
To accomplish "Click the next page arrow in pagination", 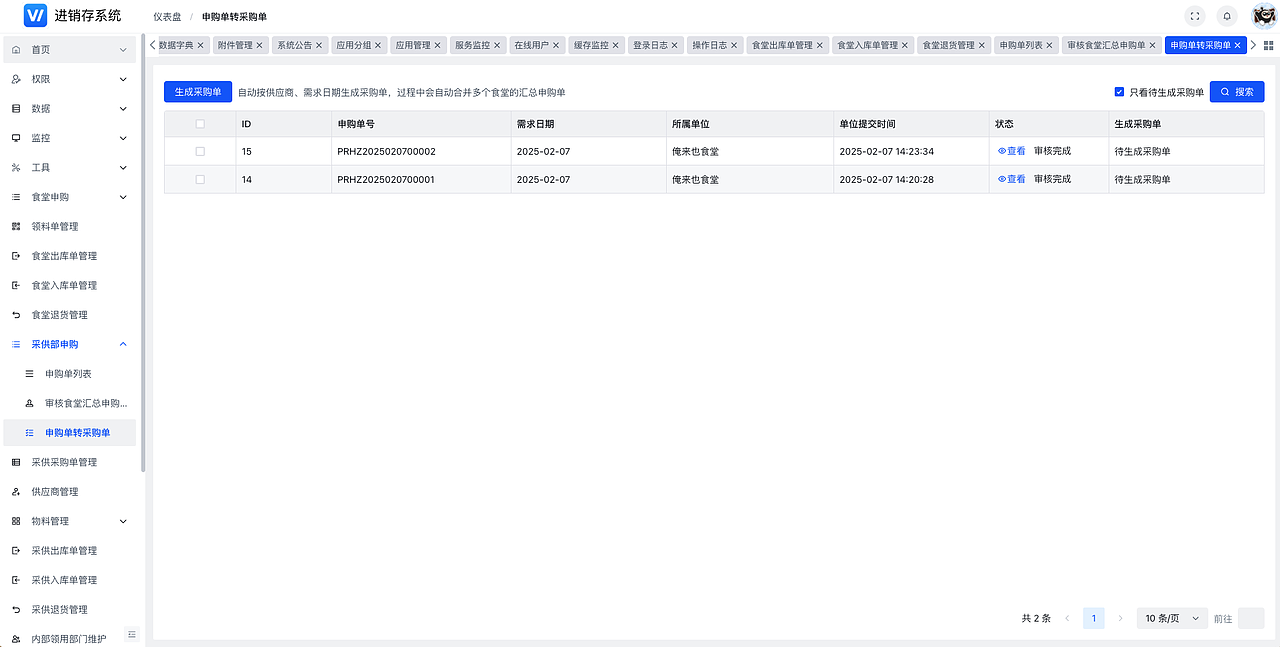I will coord(1120,619).
